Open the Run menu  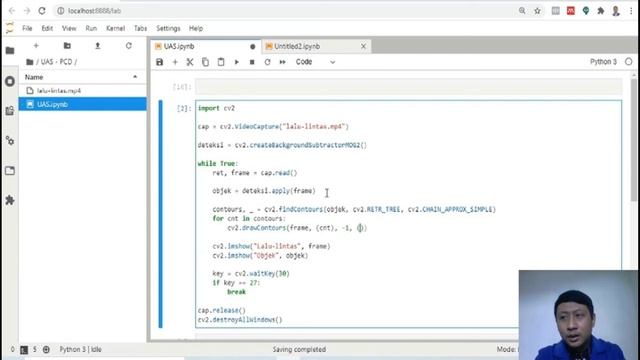[x=91, y=28]
